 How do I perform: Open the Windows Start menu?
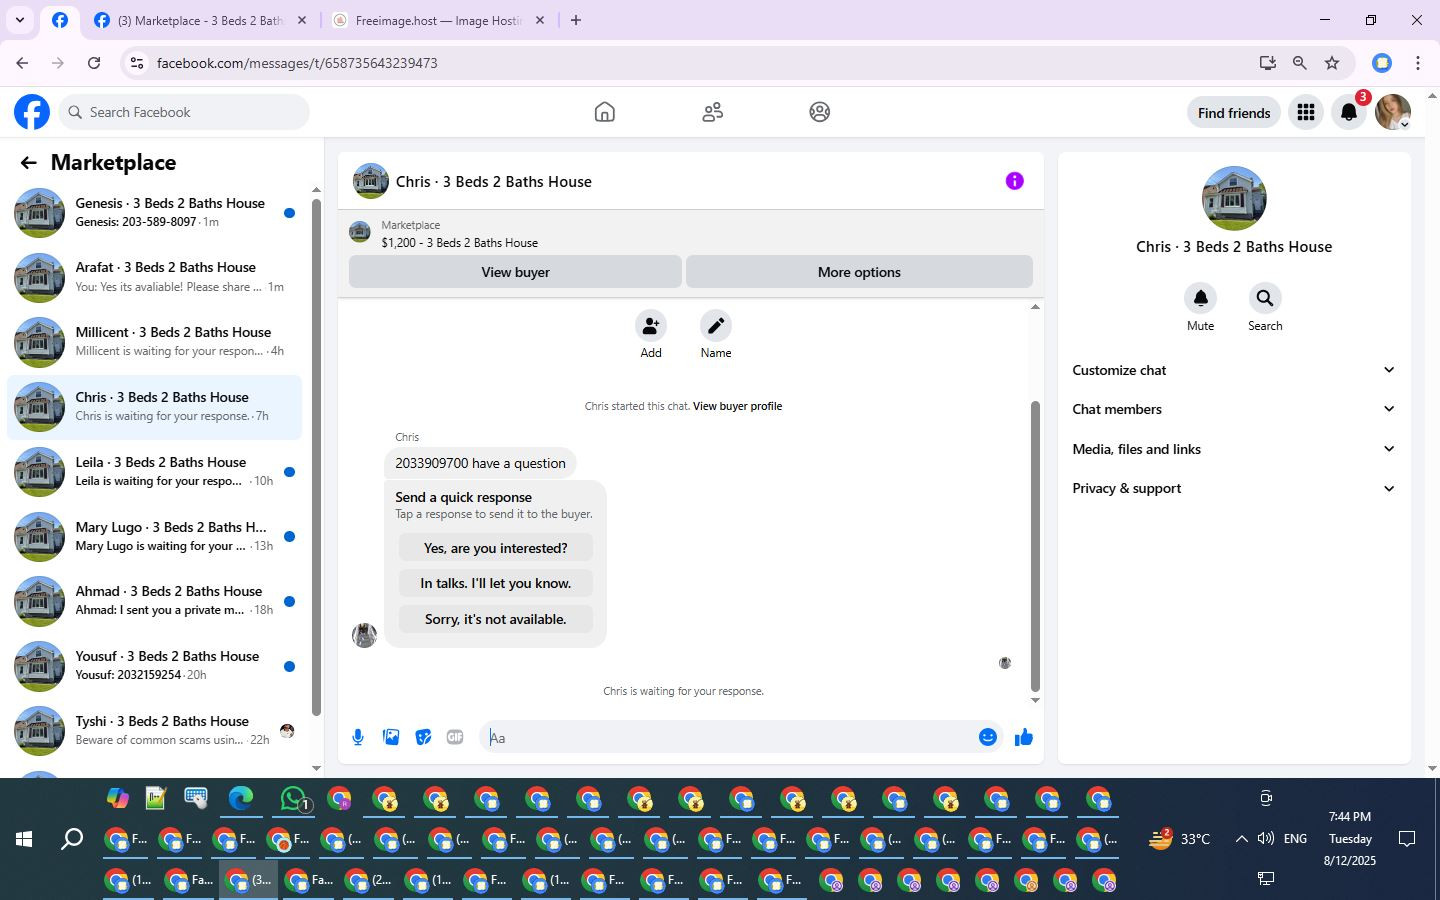(24, 839)
